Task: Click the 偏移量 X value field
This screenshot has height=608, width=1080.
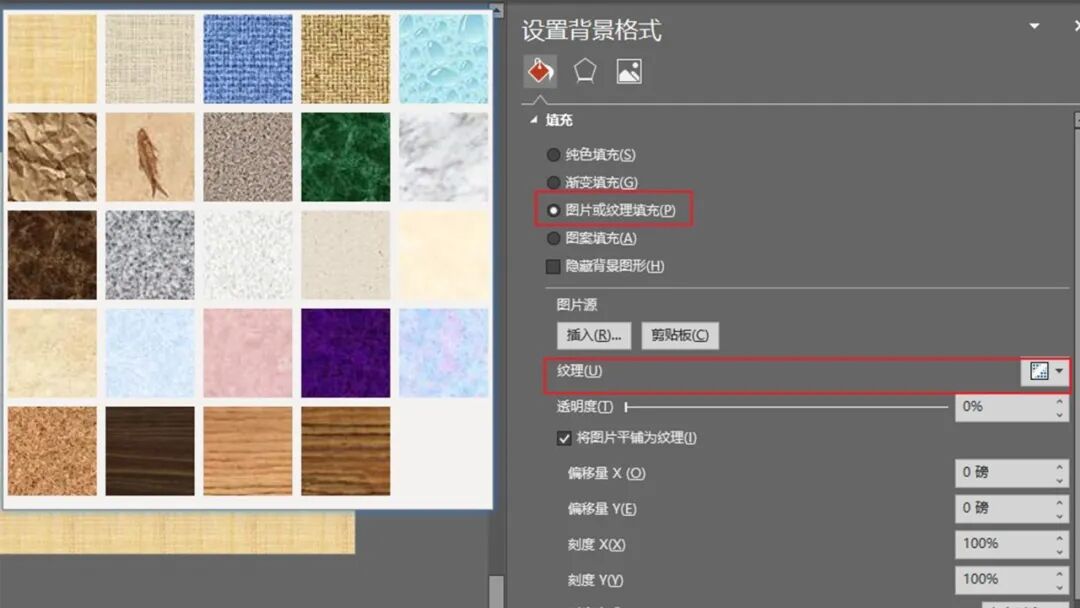Action: pyautogui.click(x=1004, y=472)
